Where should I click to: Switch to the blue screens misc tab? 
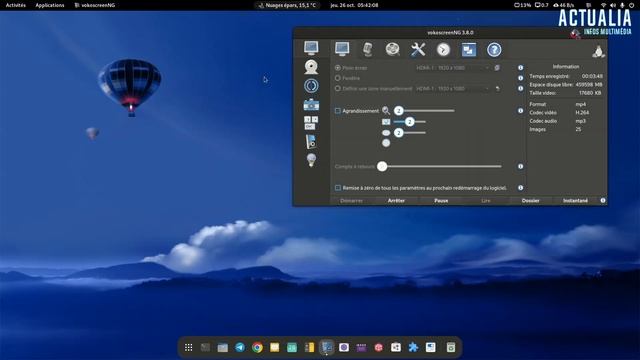click(x=469, y=50)
